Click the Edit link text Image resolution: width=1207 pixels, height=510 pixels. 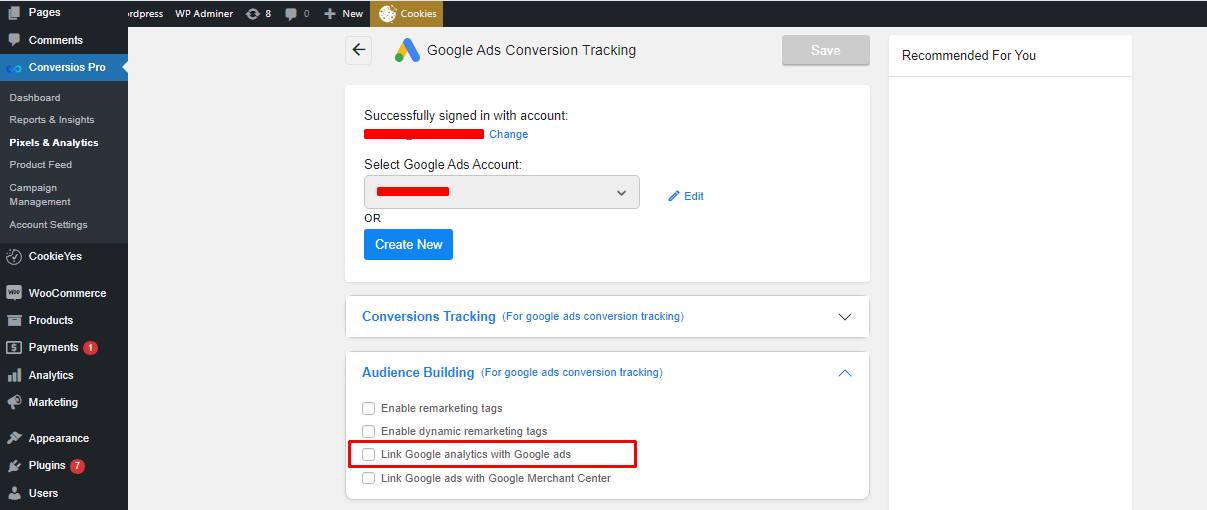click(x=694, y=196)
